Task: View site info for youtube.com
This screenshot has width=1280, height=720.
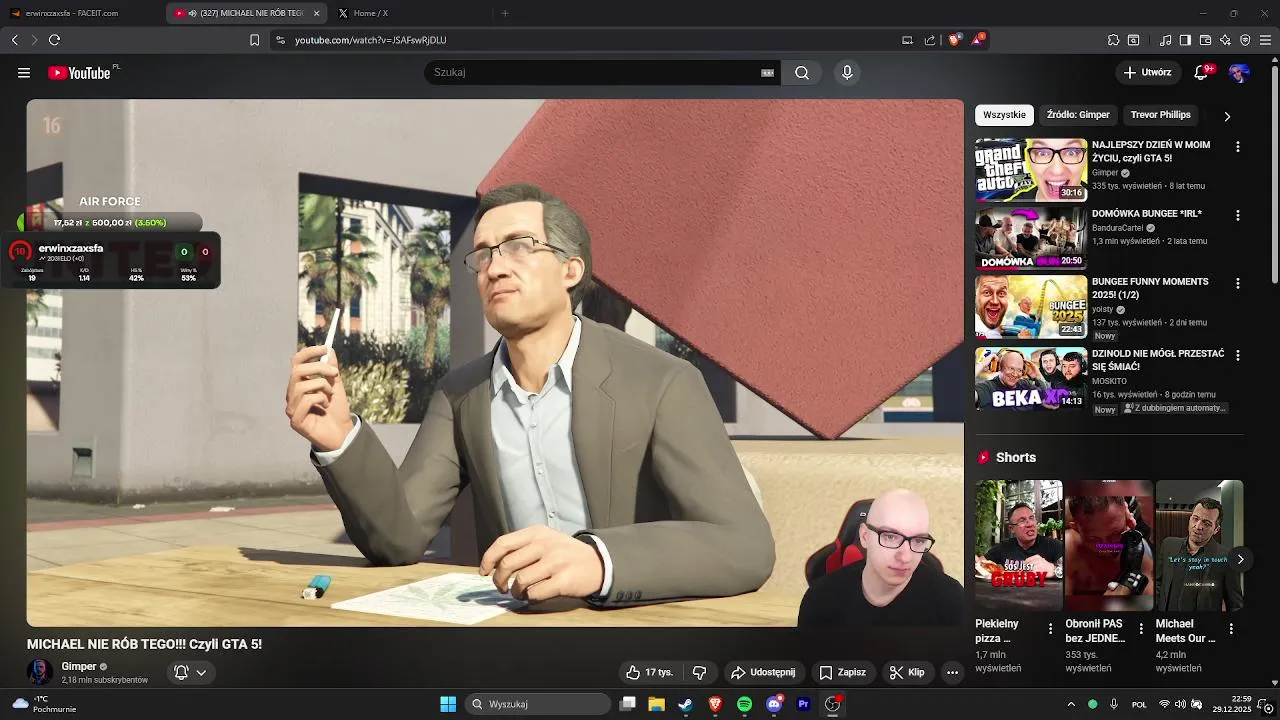Action: [280, 40]
